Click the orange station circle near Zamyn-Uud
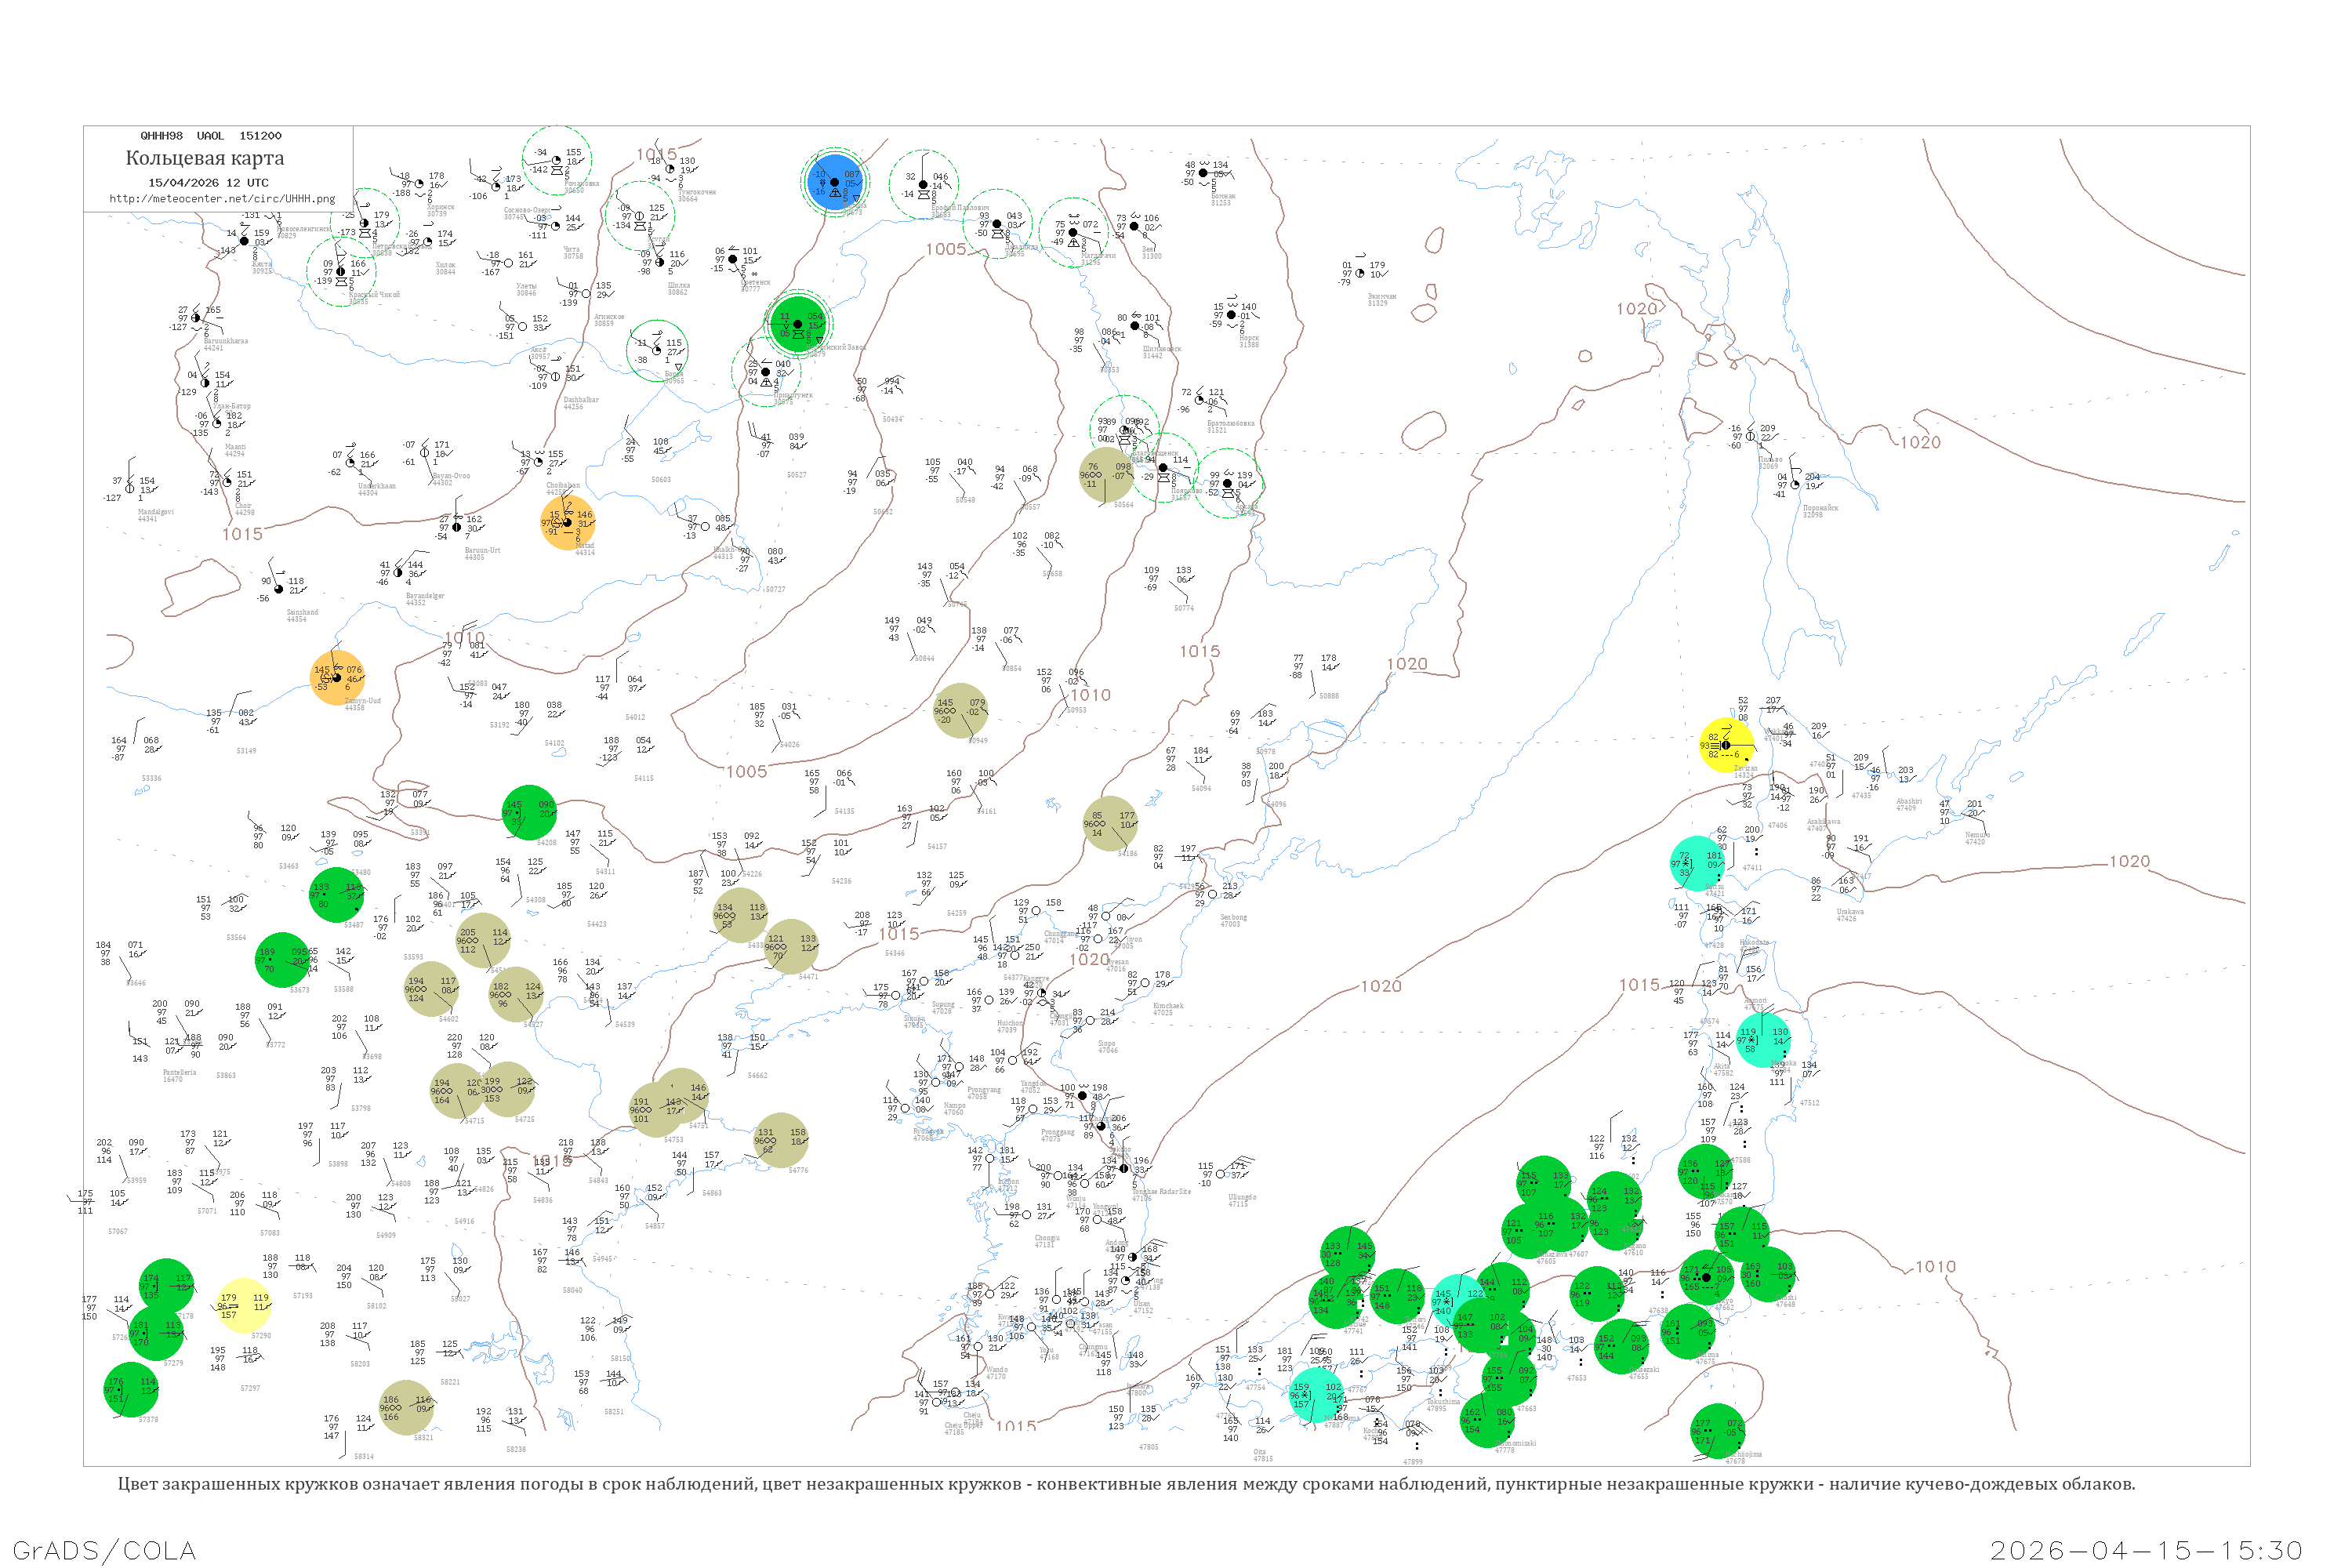Screen dimensions: 2352x1568 pos(337,677)
